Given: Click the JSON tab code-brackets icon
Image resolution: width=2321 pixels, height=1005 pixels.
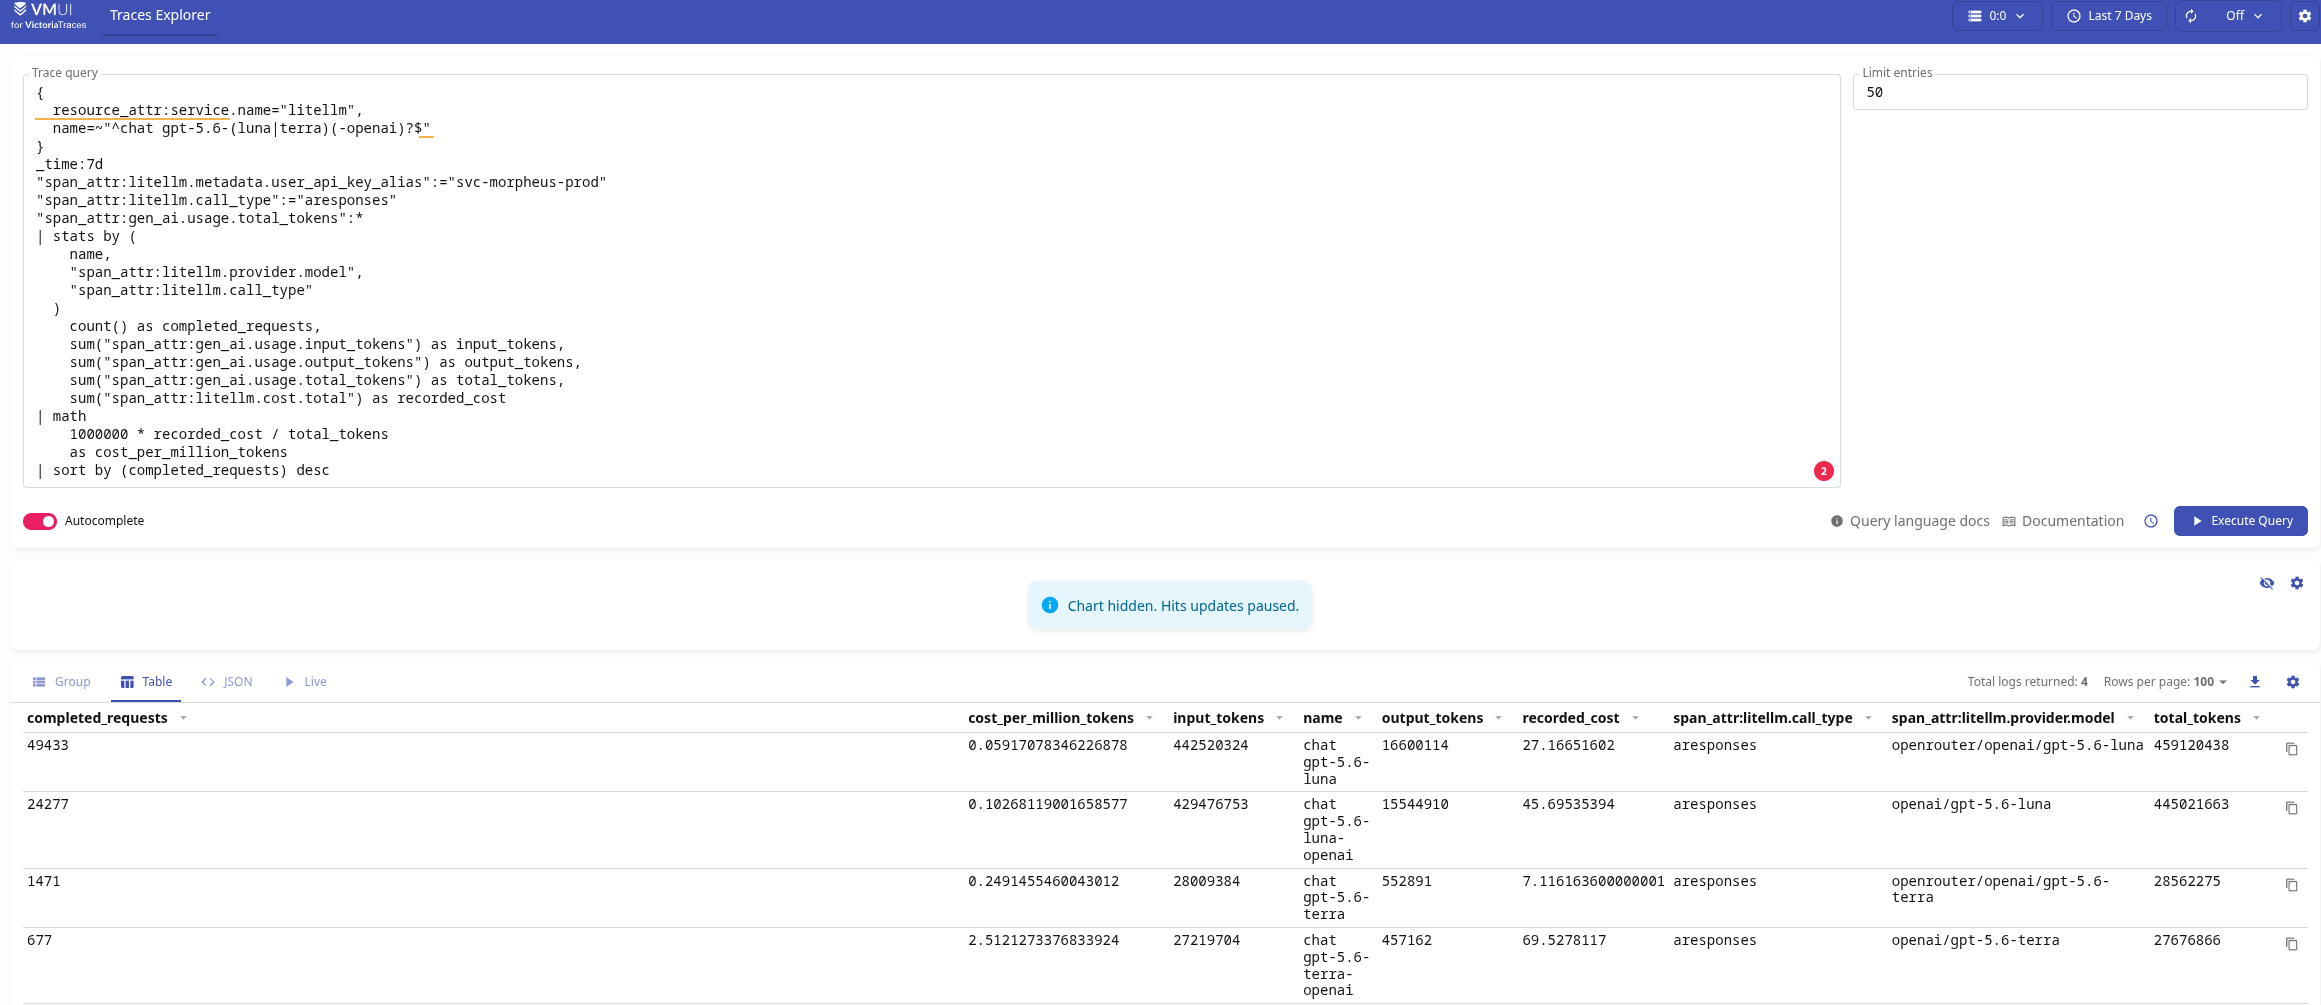Looking at the screenshot, I should (x=208, y=682).
